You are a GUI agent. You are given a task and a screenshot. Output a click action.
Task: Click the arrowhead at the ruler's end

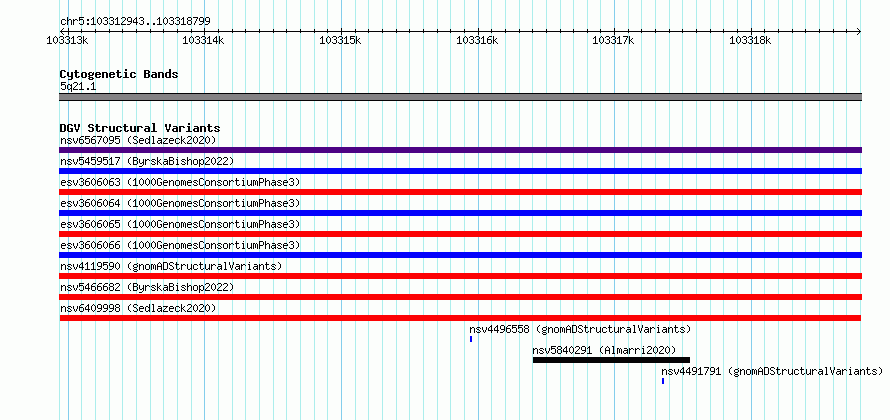click(x=858, y=31)
